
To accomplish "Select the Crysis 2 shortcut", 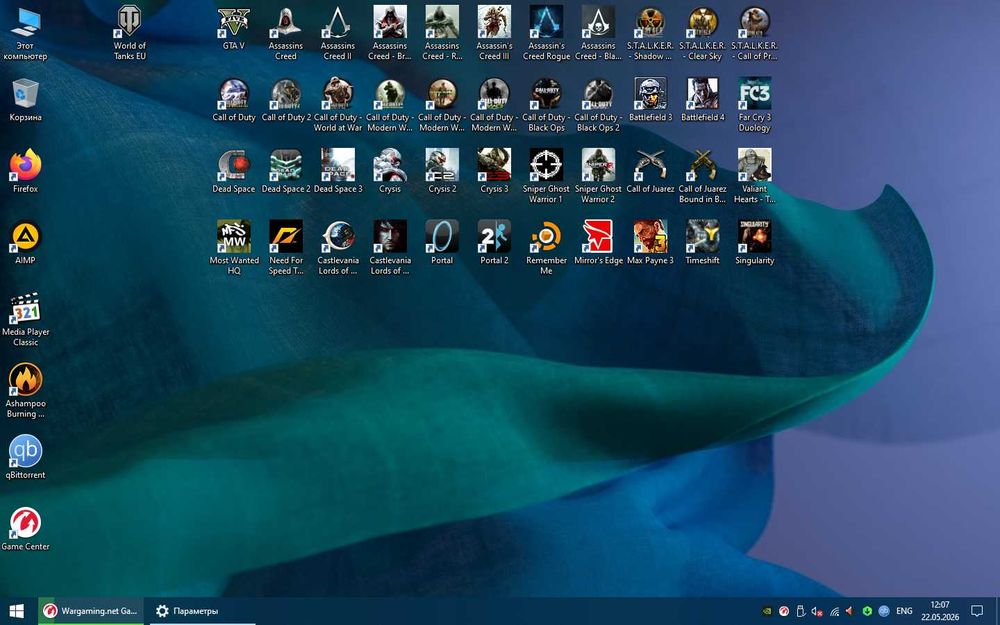I will pyautogui.click(x=442, y=172).
